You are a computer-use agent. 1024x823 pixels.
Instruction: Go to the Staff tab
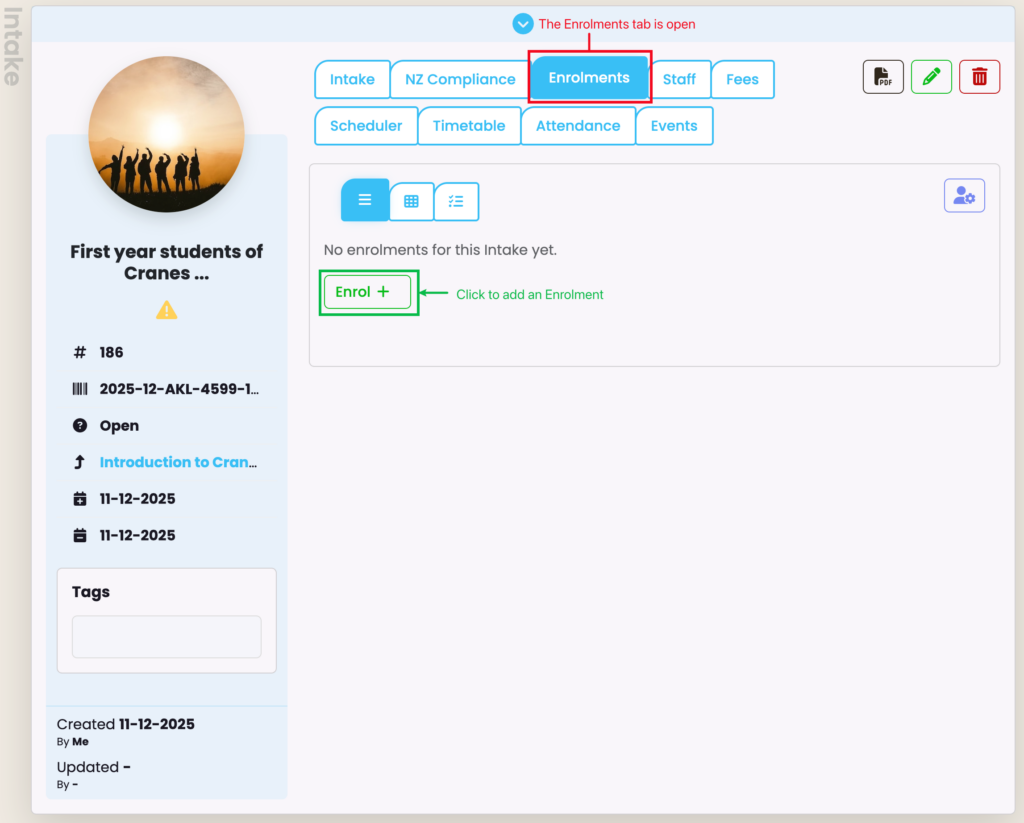click(x=679, y=80)
